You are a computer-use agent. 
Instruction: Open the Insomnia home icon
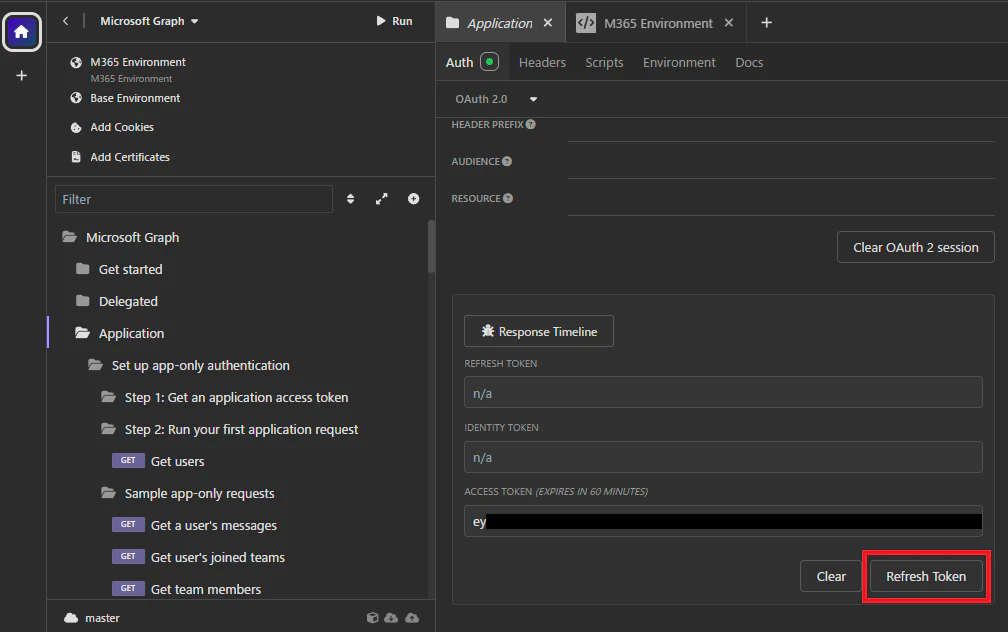click(x=22, y=32)
